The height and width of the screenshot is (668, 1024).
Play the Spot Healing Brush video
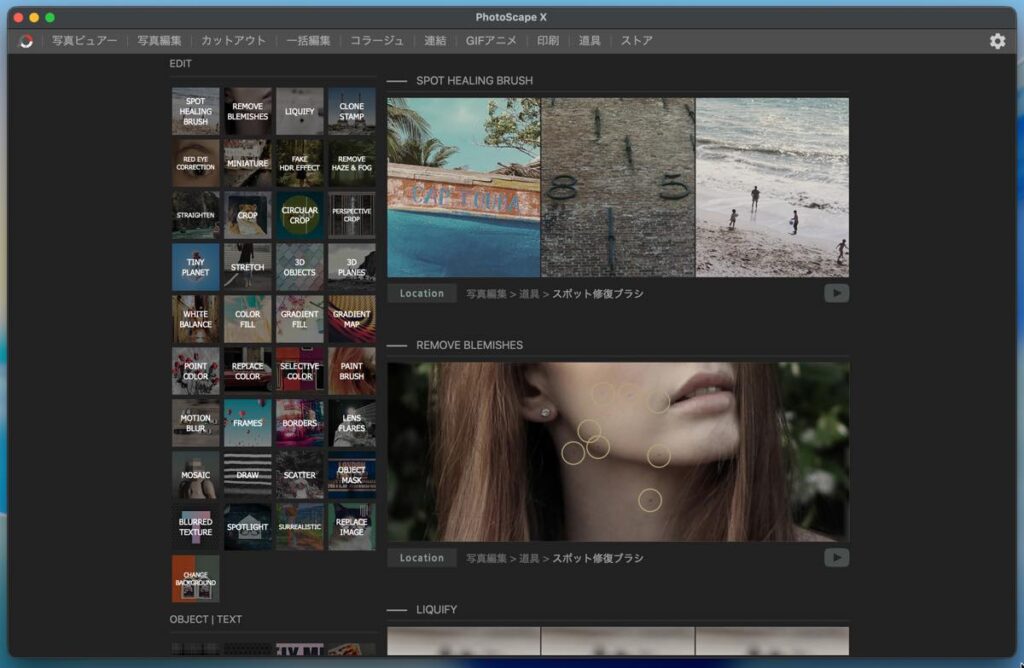(837, 293)
